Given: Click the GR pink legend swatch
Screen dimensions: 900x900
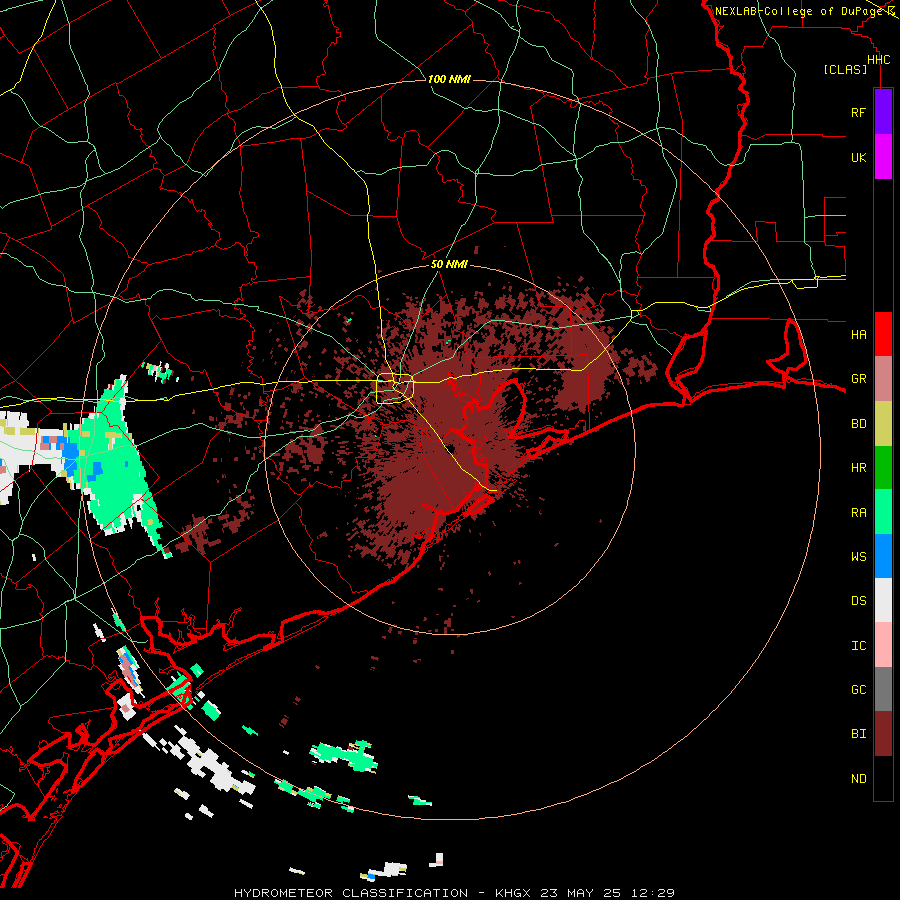Looking at the screenshot, I should pos(883,379).
